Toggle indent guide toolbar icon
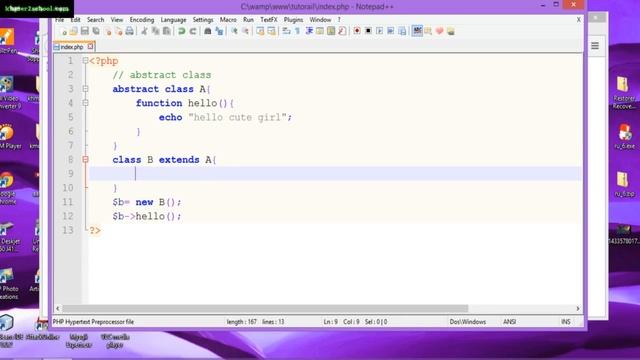 309,31
